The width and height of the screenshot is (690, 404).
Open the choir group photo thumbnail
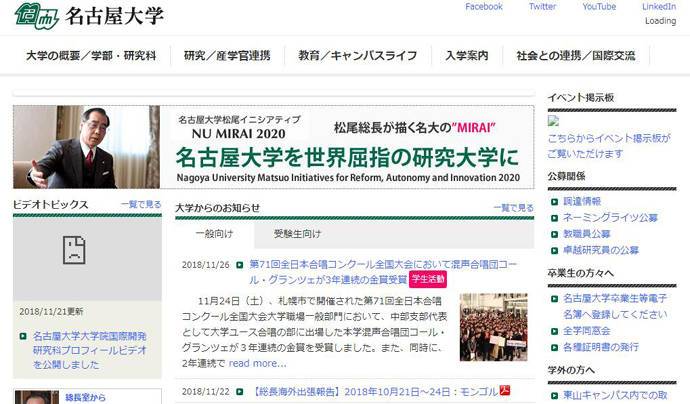[x=493, y=327]
